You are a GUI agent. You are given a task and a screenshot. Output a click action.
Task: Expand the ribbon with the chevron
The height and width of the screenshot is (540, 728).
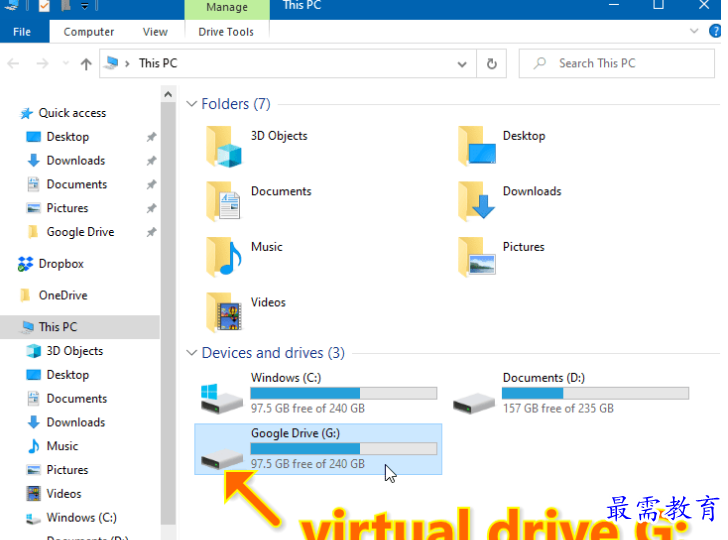(694, 31)
